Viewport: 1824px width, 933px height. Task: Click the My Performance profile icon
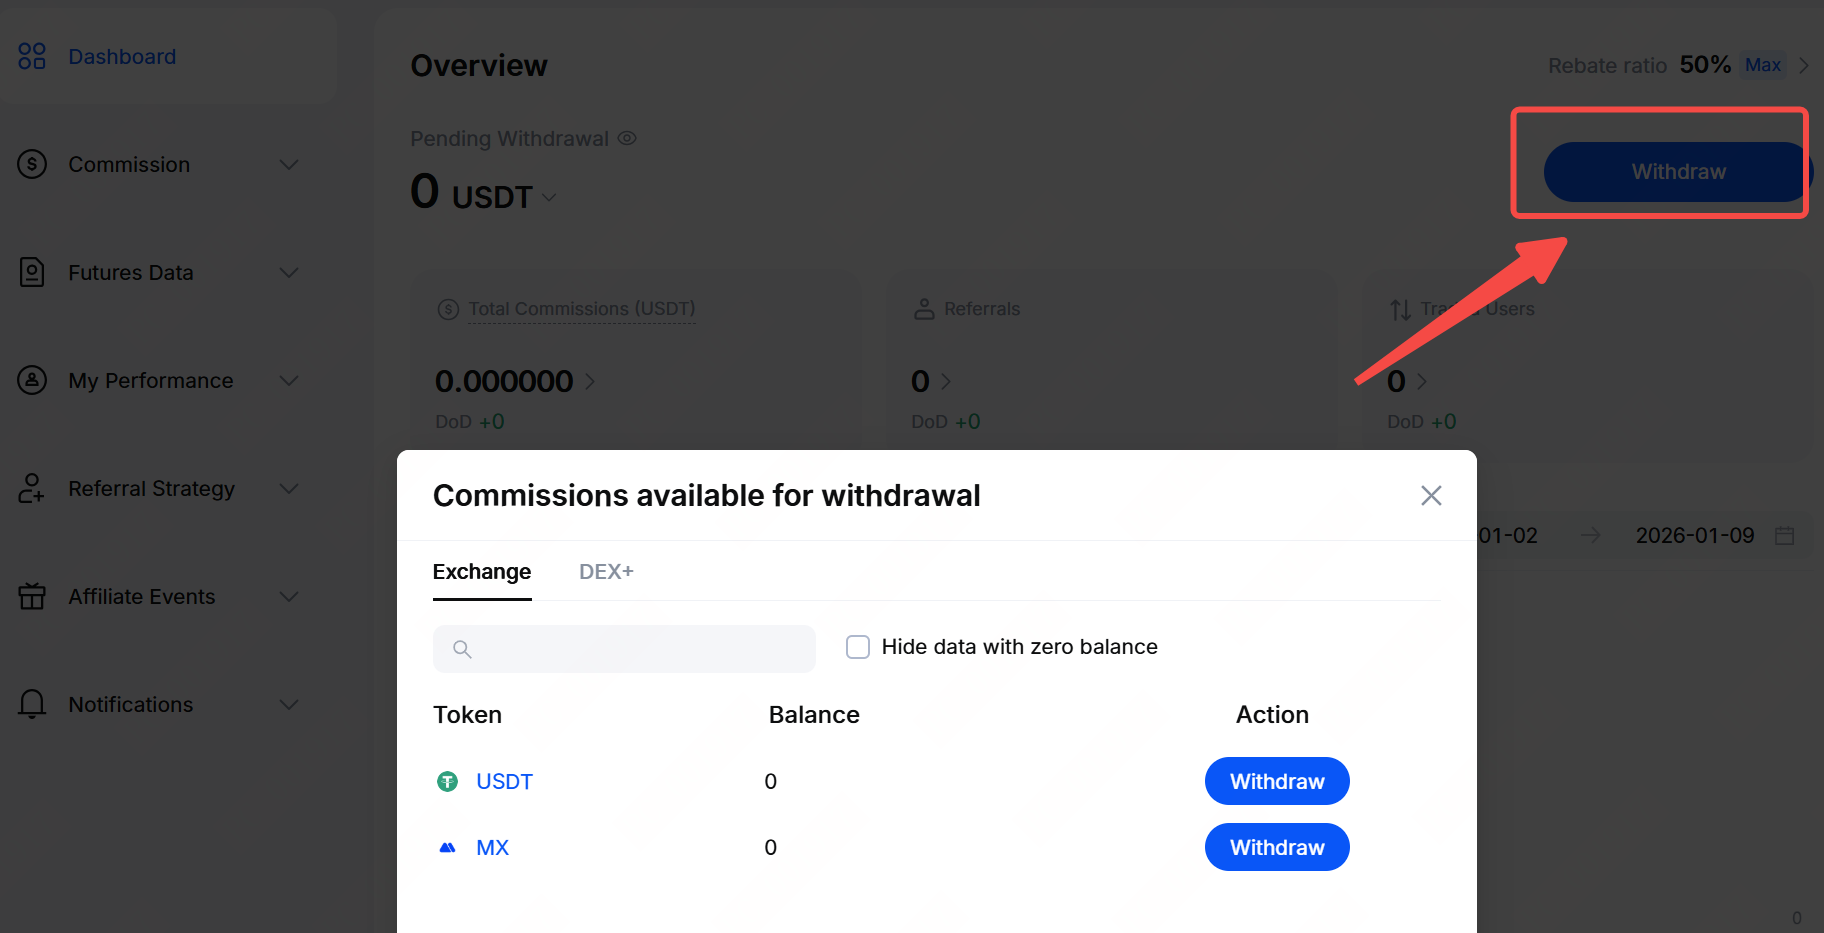click(32, 380)
